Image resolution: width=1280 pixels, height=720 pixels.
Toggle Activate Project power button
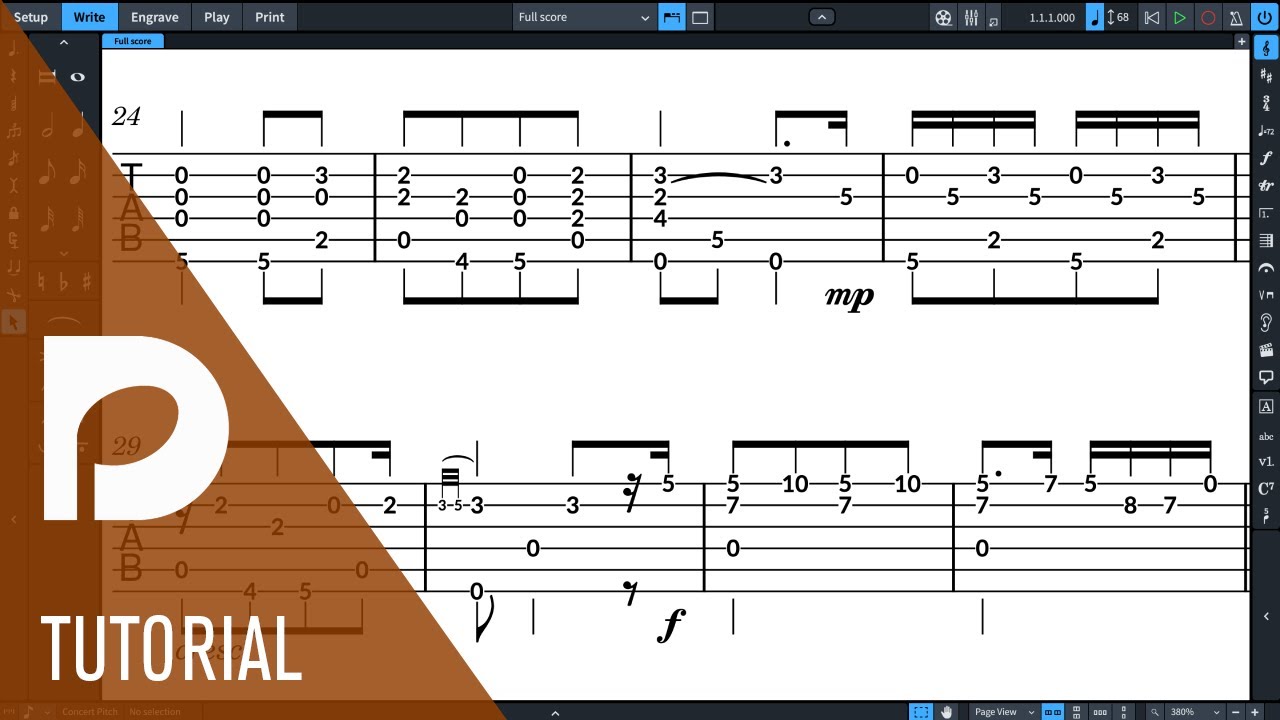point(1266,17)
